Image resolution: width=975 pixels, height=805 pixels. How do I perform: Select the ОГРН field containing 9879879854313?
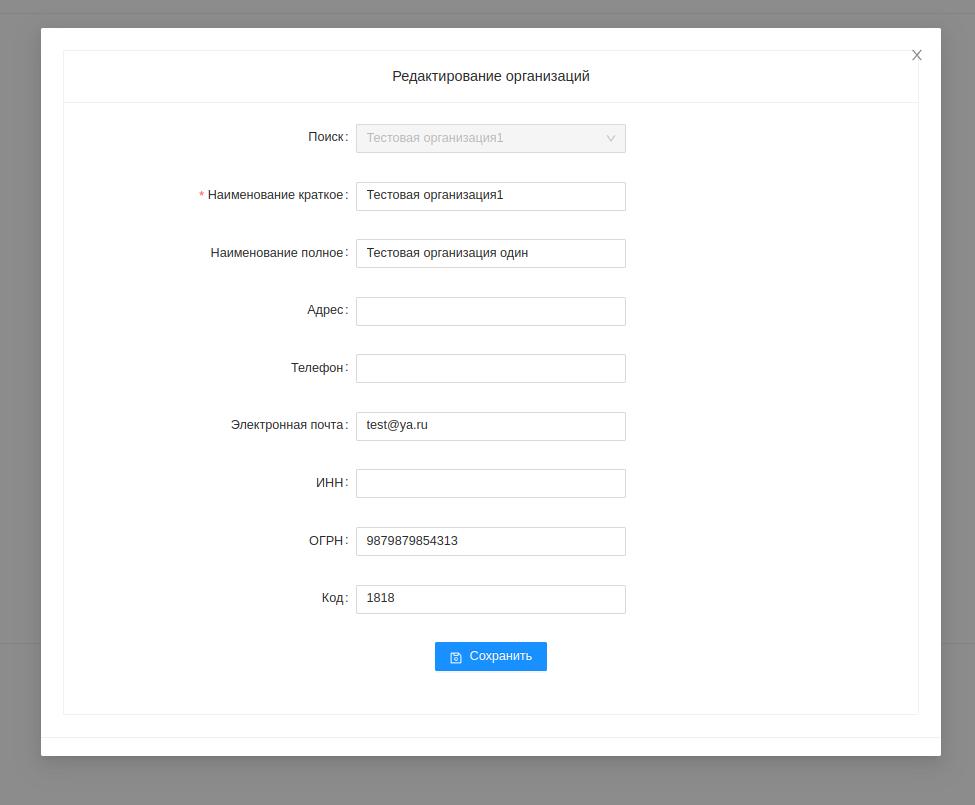coord(490,541)
